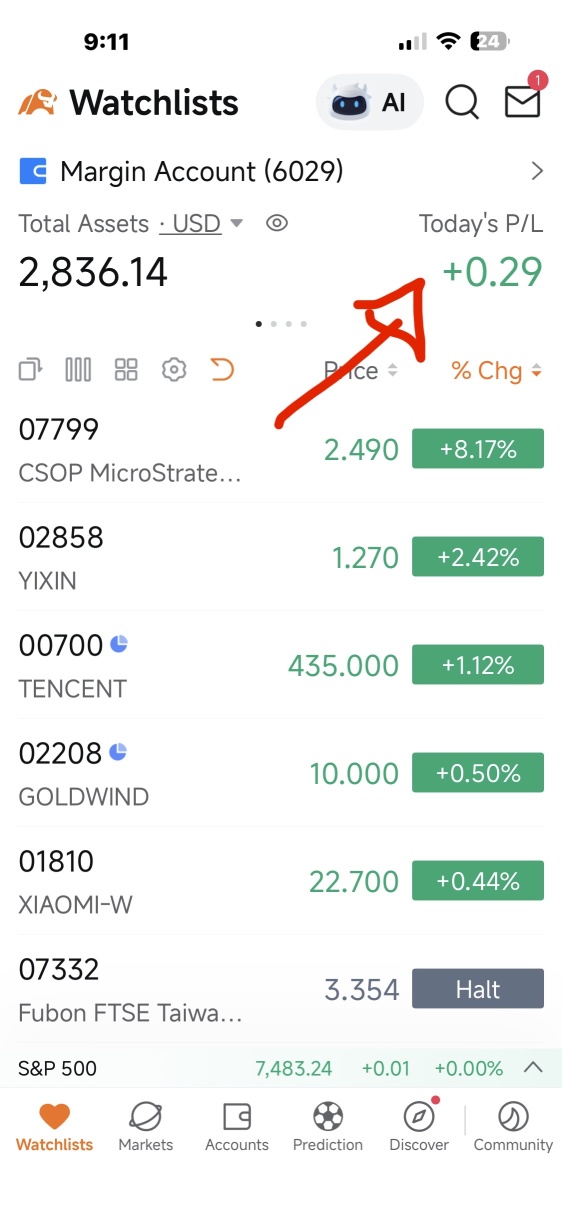Toggle total assets visibility eye icon

pos(277,223)
